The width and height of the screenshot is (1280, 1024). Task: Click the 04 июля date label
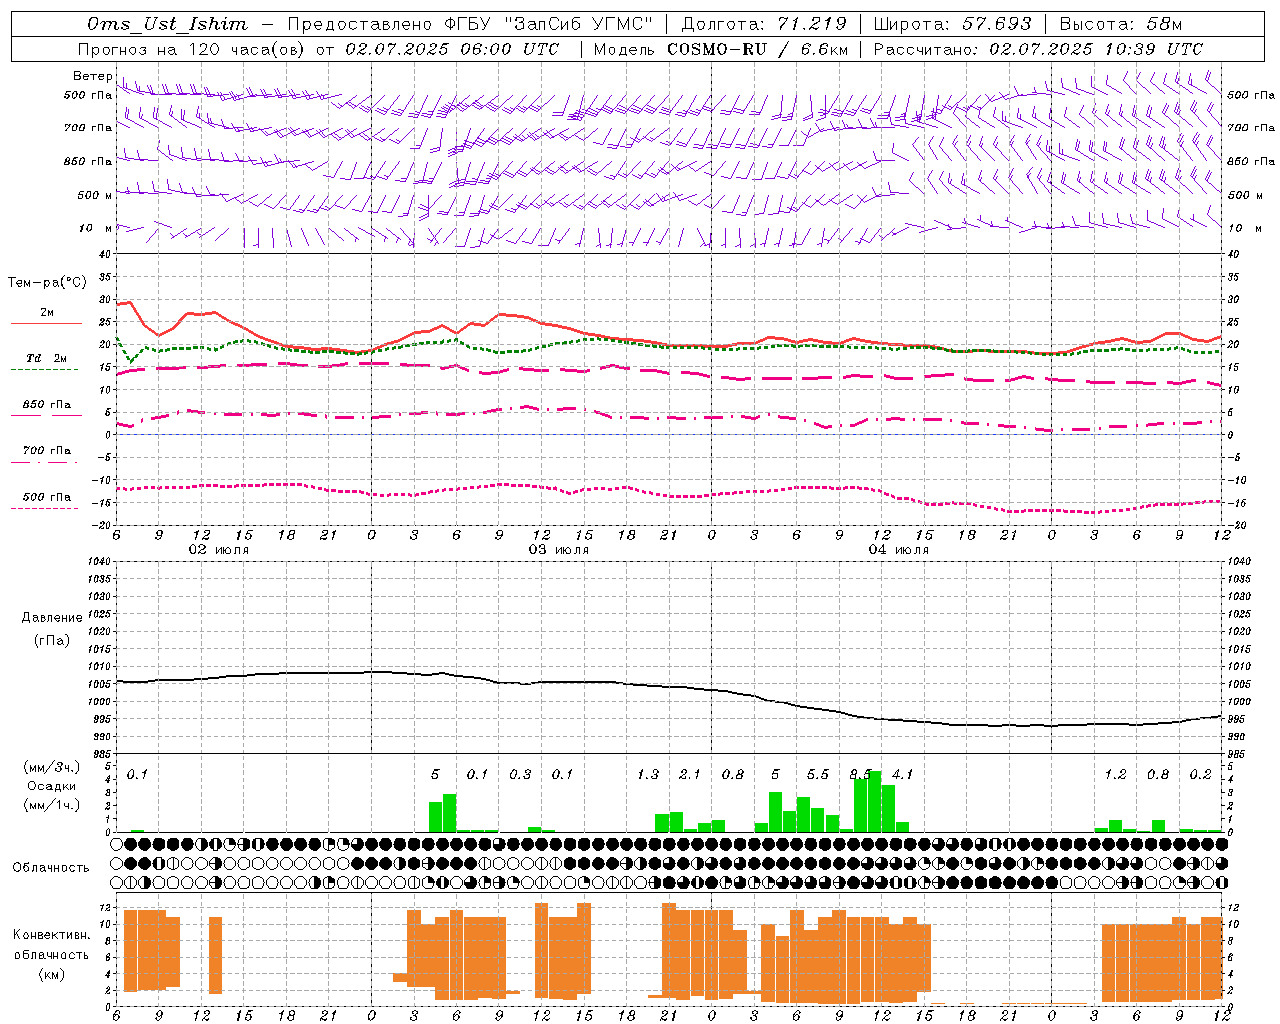pyautogui.click(x=898, y=550)
